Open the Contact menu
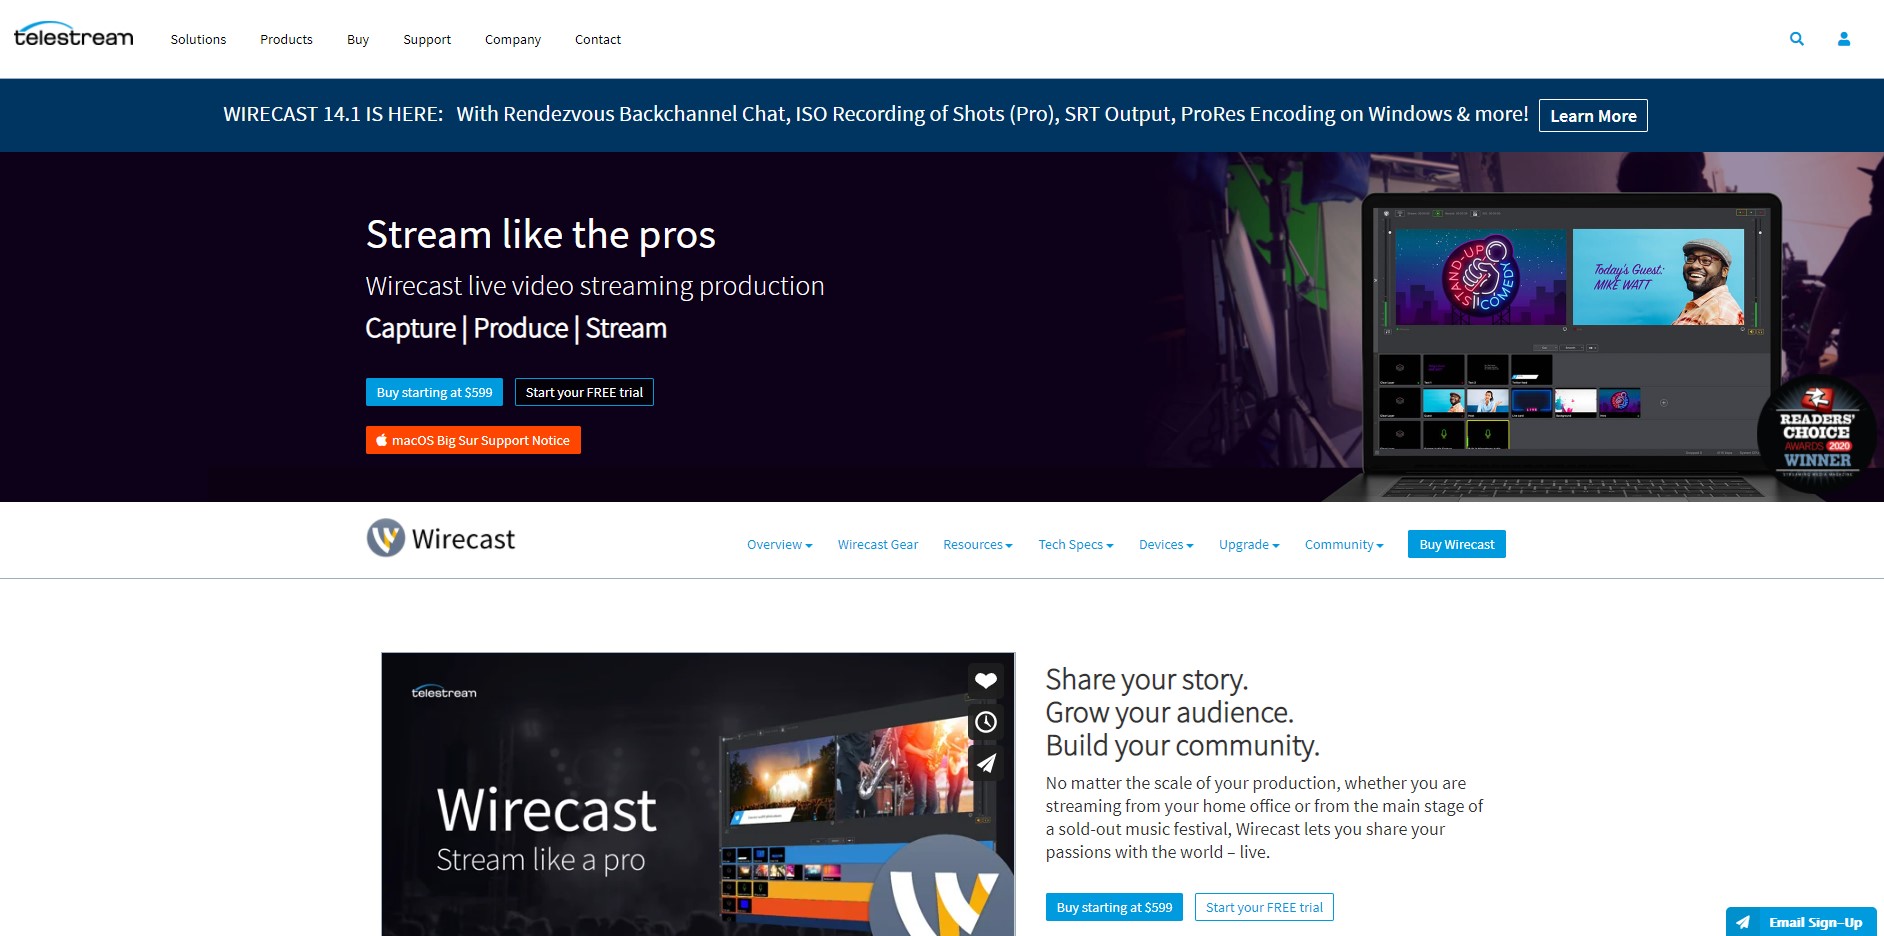Viewport: 1884px width, 936px height. pyautogui.click(x=598, y=40)
